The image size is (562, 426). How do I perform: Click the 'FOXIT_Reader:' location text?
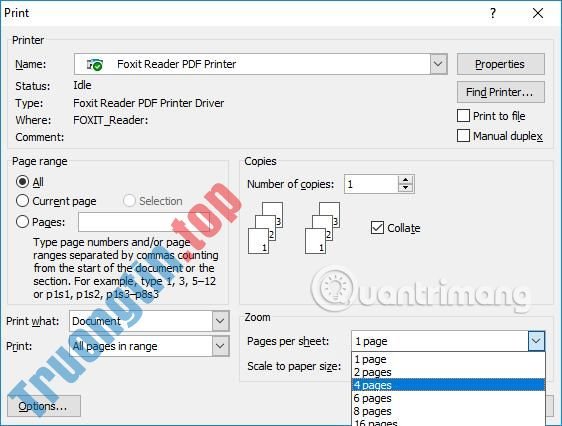110,120
